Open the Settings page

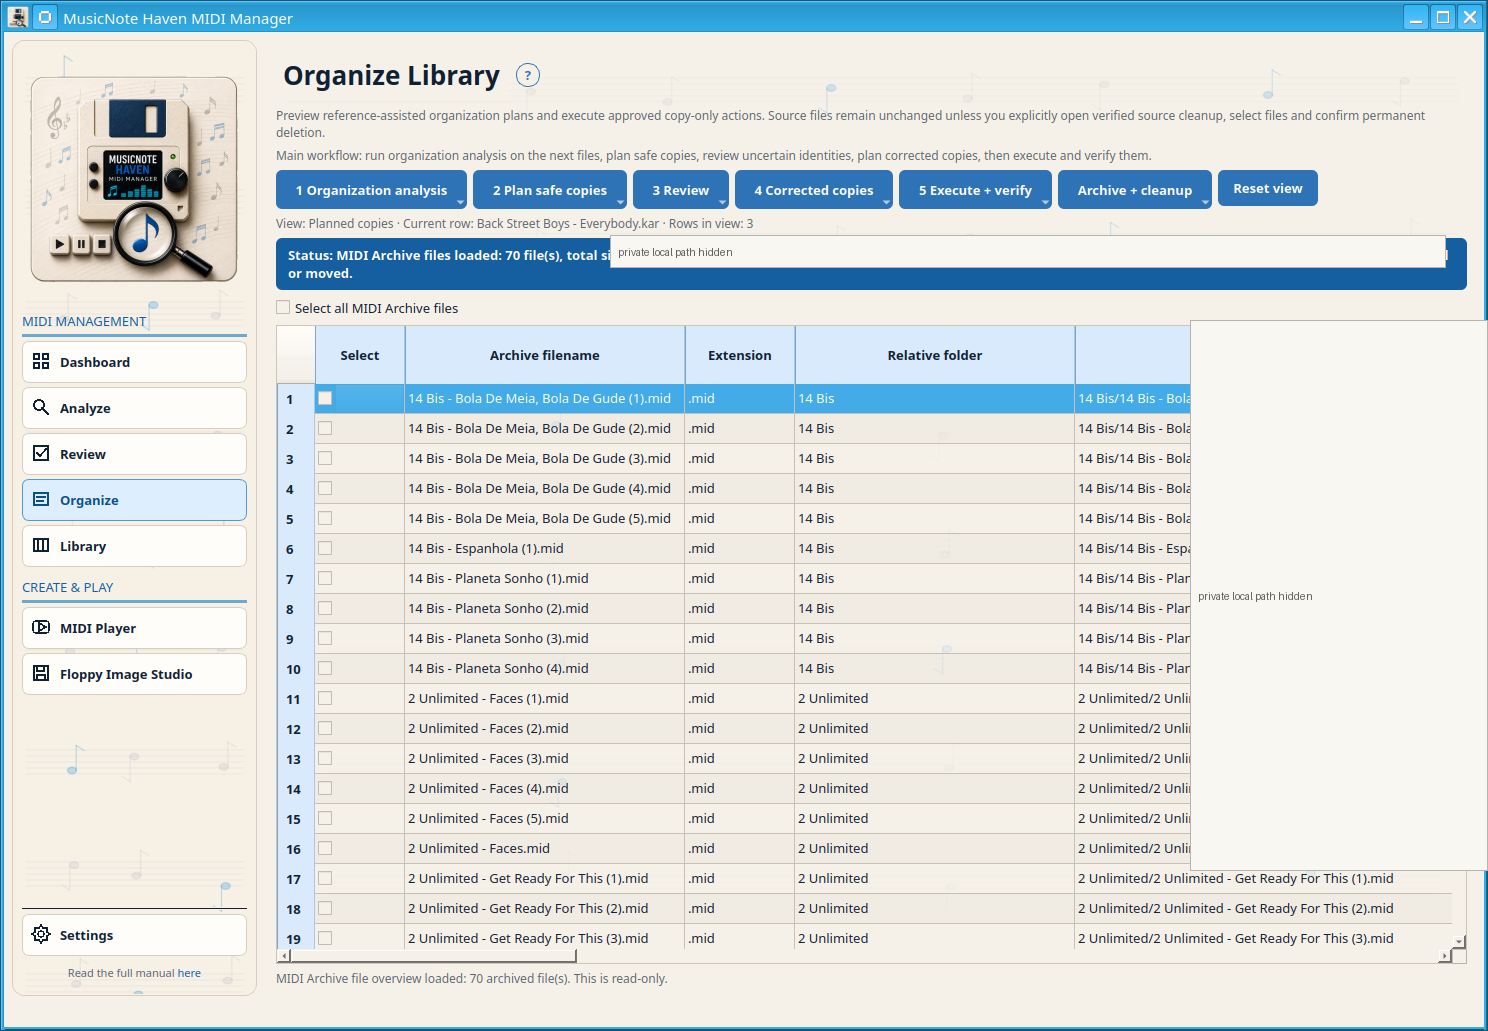[x=134, y=935]
